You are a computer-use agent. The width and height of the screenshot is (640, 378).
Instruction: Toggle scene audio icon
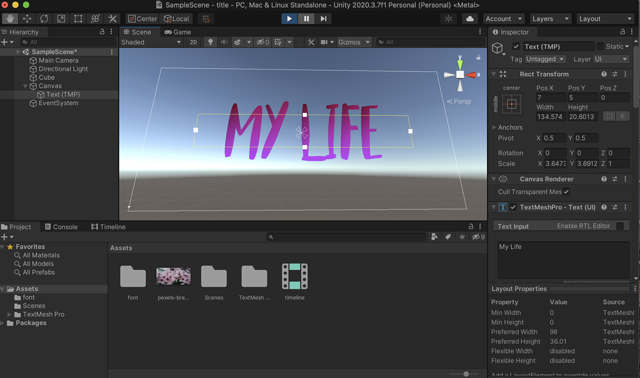point(224,42)
